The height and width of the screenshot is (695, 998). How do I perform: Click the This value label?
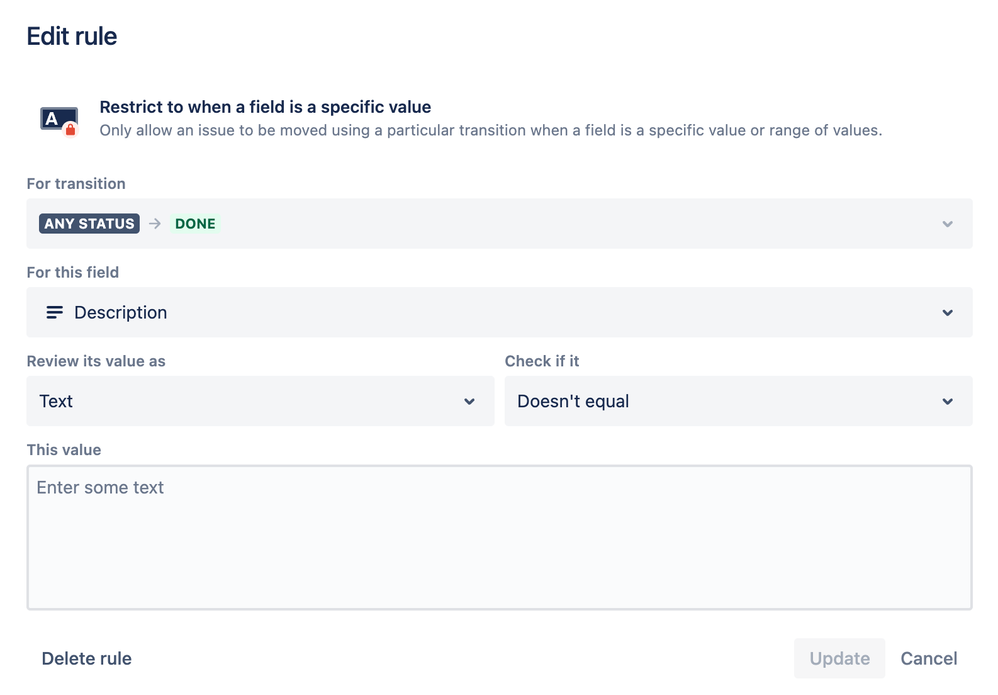pos(64,450)
